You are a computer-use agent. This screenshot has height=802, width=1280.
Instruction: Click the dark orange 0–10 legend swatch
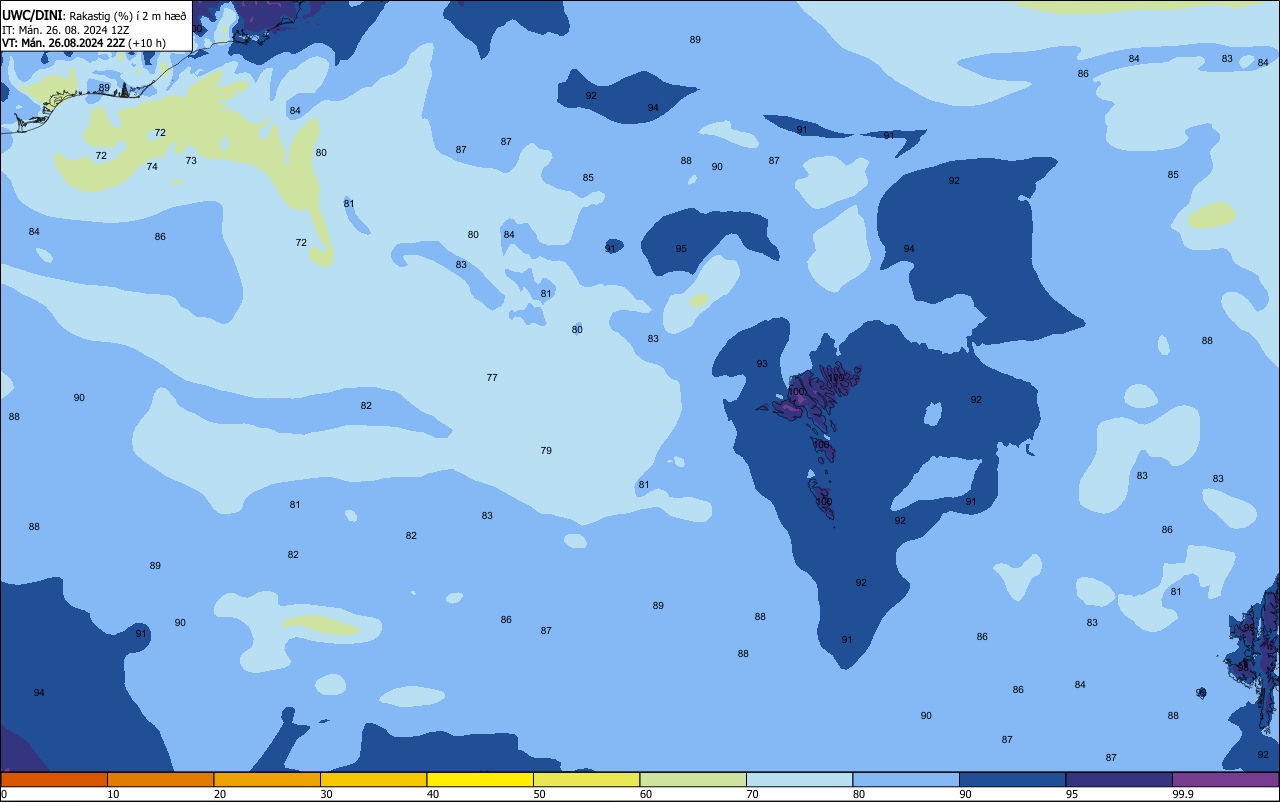click(x=54, y=779)
